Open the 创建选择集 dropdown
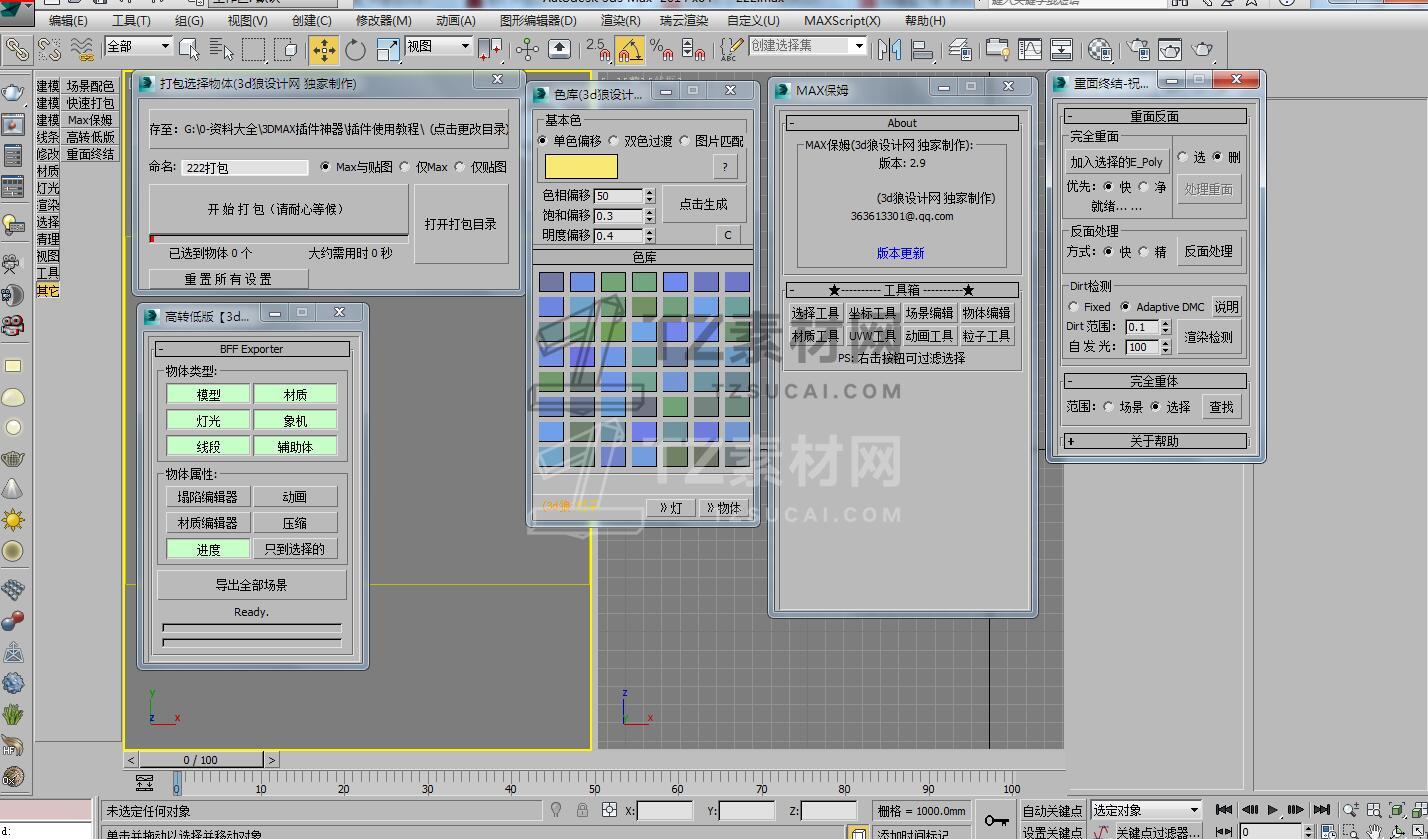Viewport: 1428px width, 839px height. [857, 46]
